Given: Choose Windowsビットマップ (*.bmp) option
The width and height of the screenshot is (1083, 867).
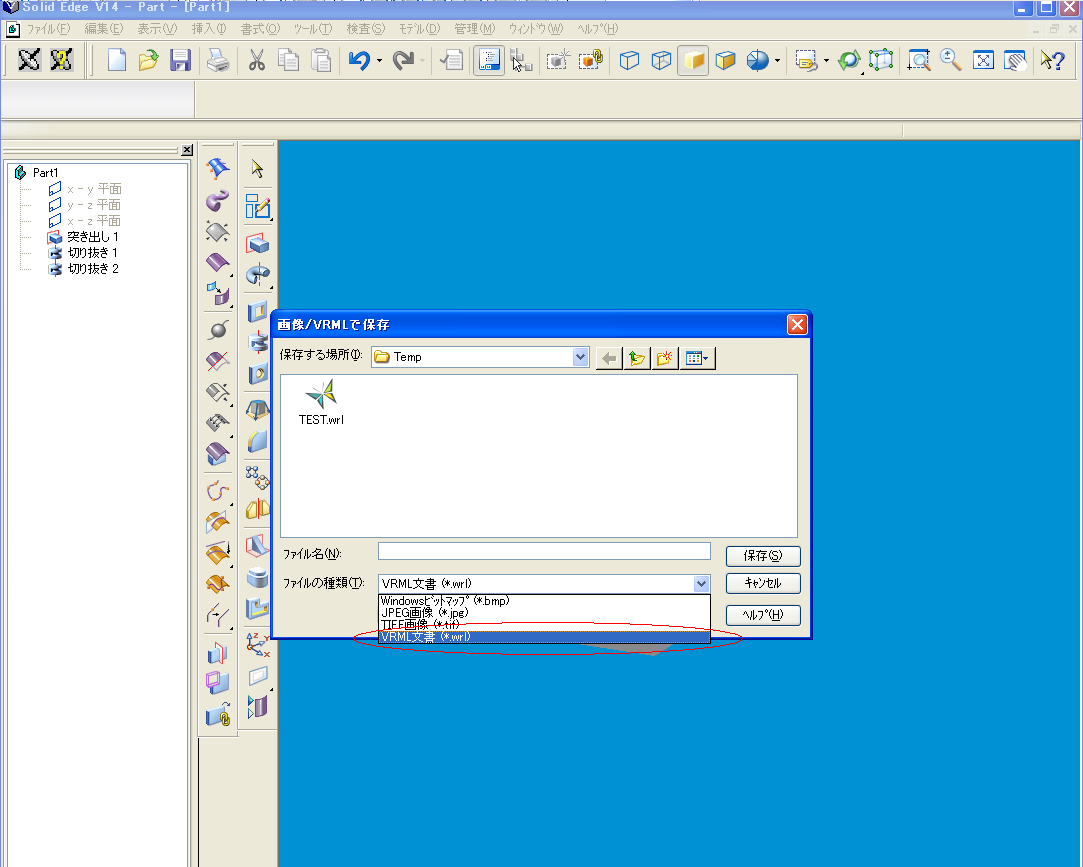Looking at the screenshot, I should point(544,601).
